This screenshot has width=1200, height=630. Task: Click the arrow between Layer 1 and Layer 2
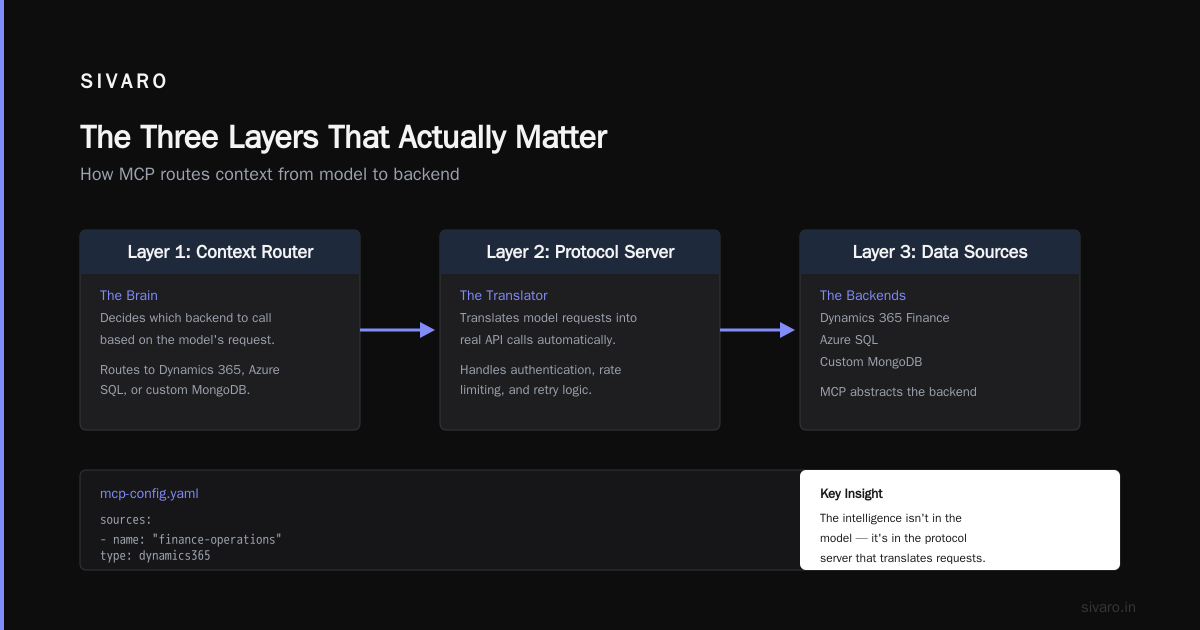pyautogui.click(x=398, y=330)
